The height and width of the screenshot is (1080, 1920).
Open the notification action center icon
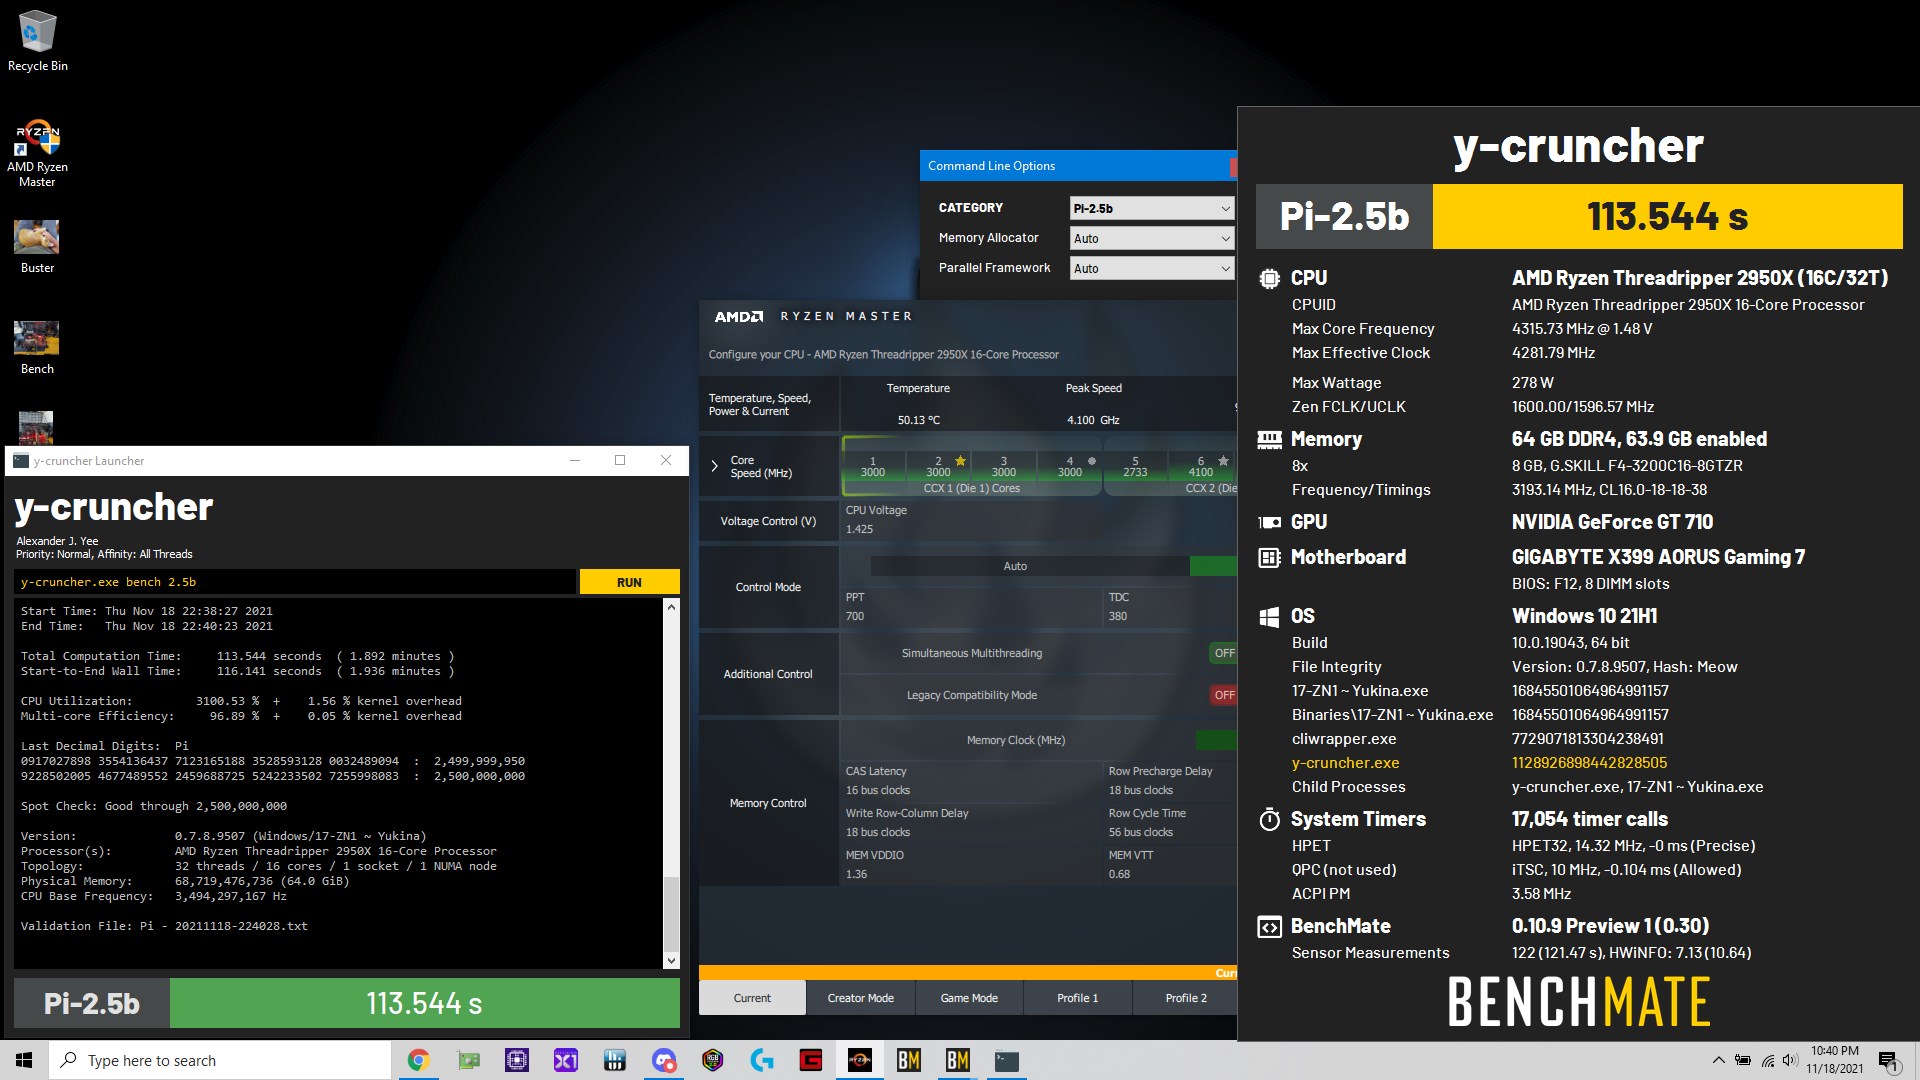coord(1888,1060)
